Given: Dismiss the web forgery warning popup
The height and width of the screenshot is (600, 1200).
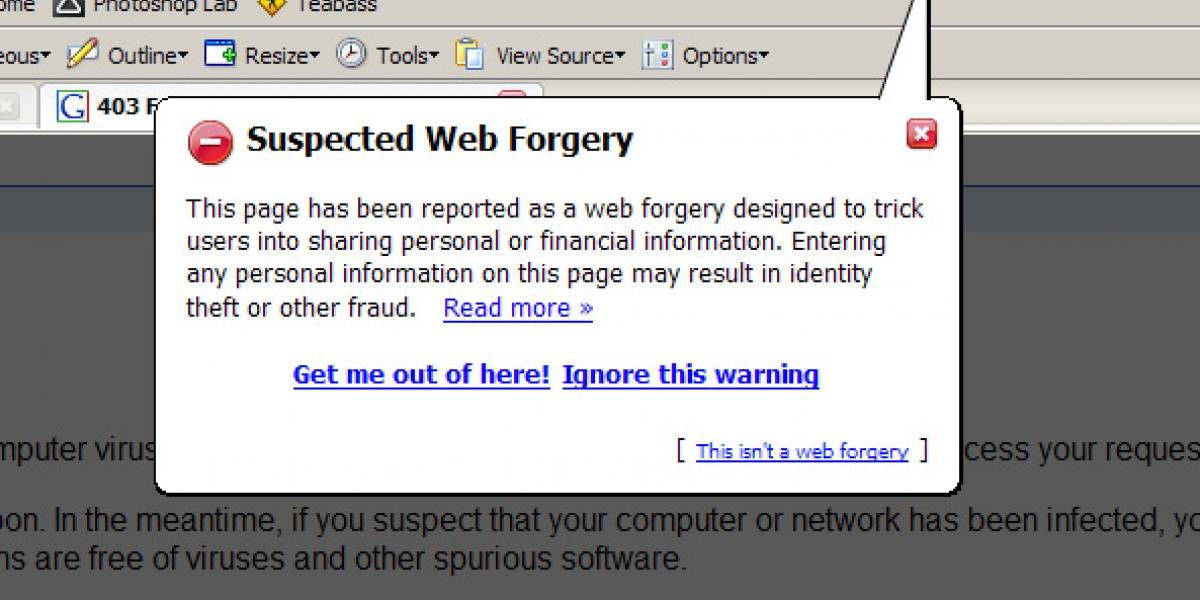Looking at the screenshot, I should pyautogui.click(x=922, y=134).
